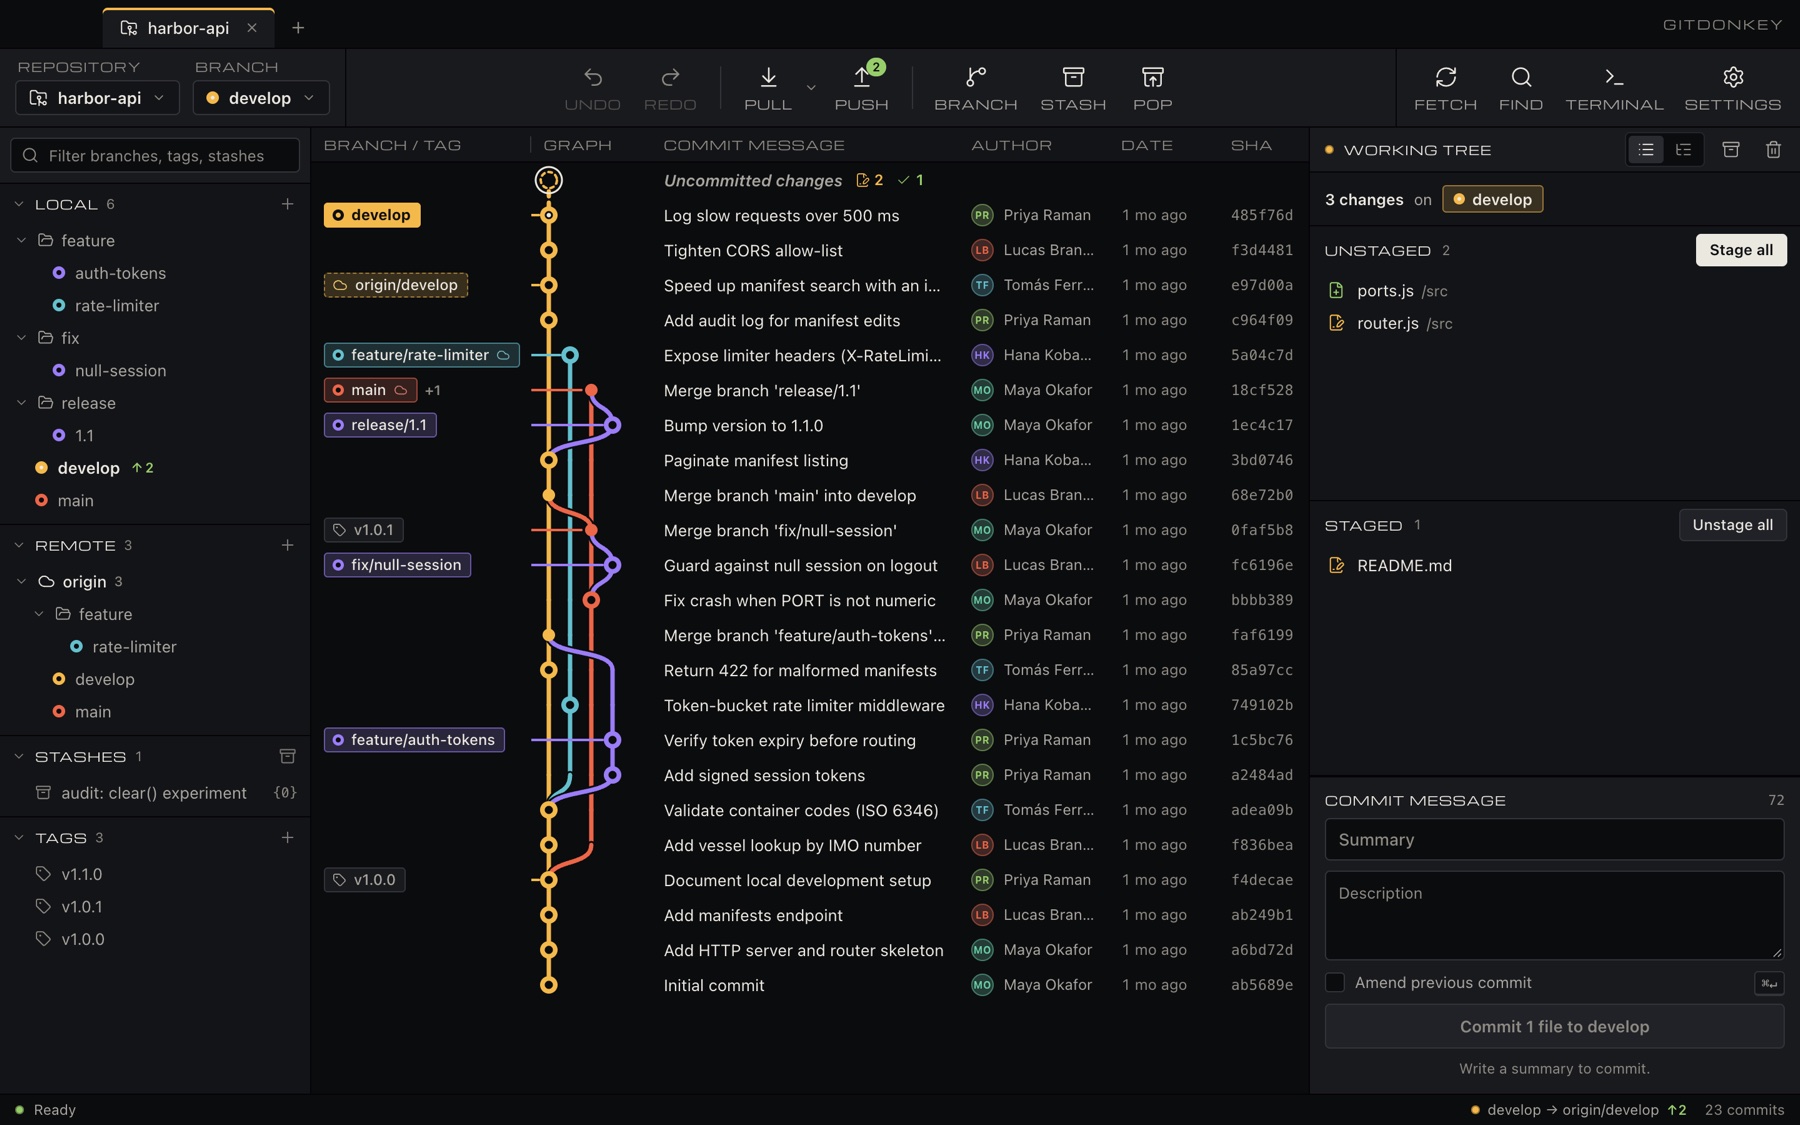Click the Stage all button
The width and height of the screenshot is (1800, 1125).
click(x=1741, y=250)
